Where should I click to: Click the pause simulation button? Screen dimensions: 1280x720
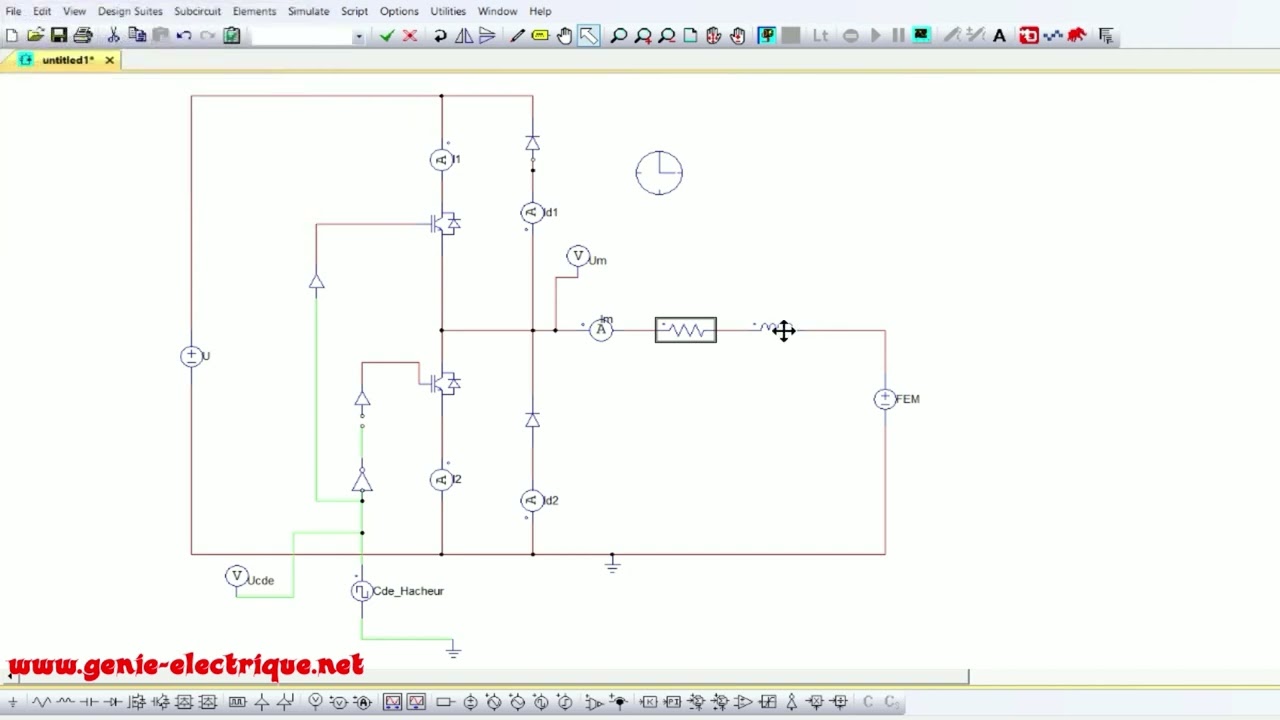point(898,36)
